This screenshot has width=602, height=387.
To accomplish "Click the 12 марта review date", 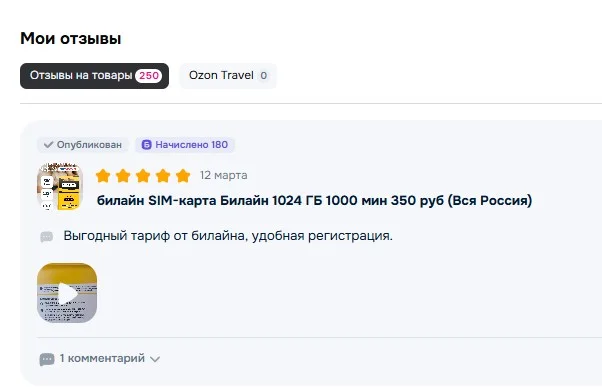I will 223,175.
